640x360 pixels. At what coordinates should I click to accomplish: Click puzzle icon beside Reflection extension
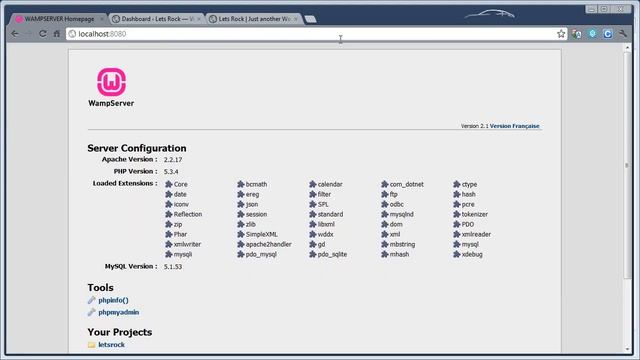[x=169, y=214]
